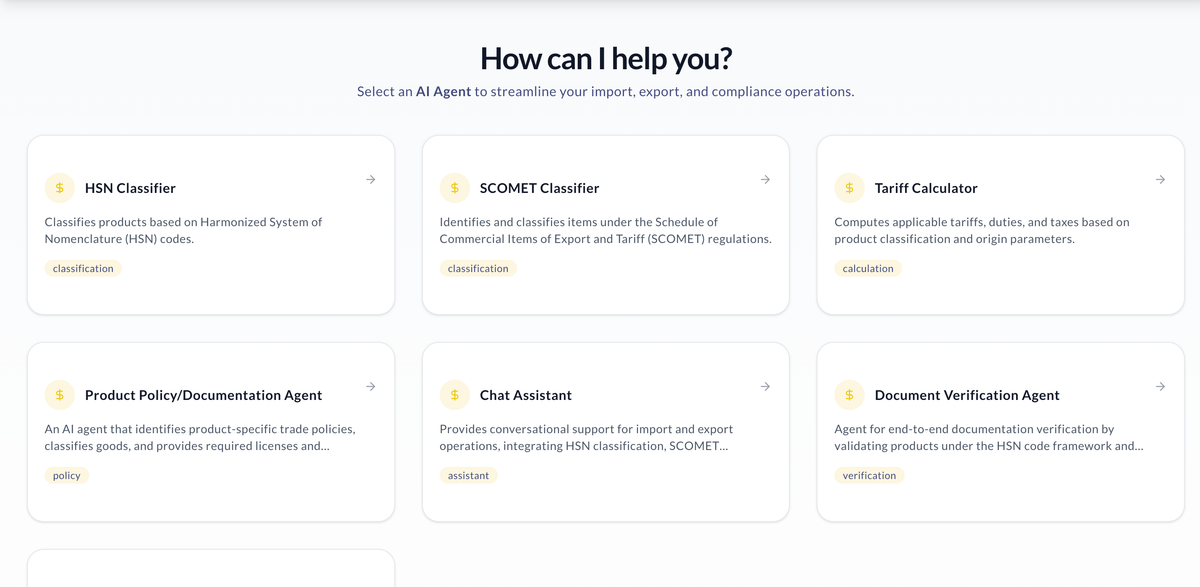Select the Tariff Calculator title text
This screenshot has width=1200, height=587.
point(926,188)
